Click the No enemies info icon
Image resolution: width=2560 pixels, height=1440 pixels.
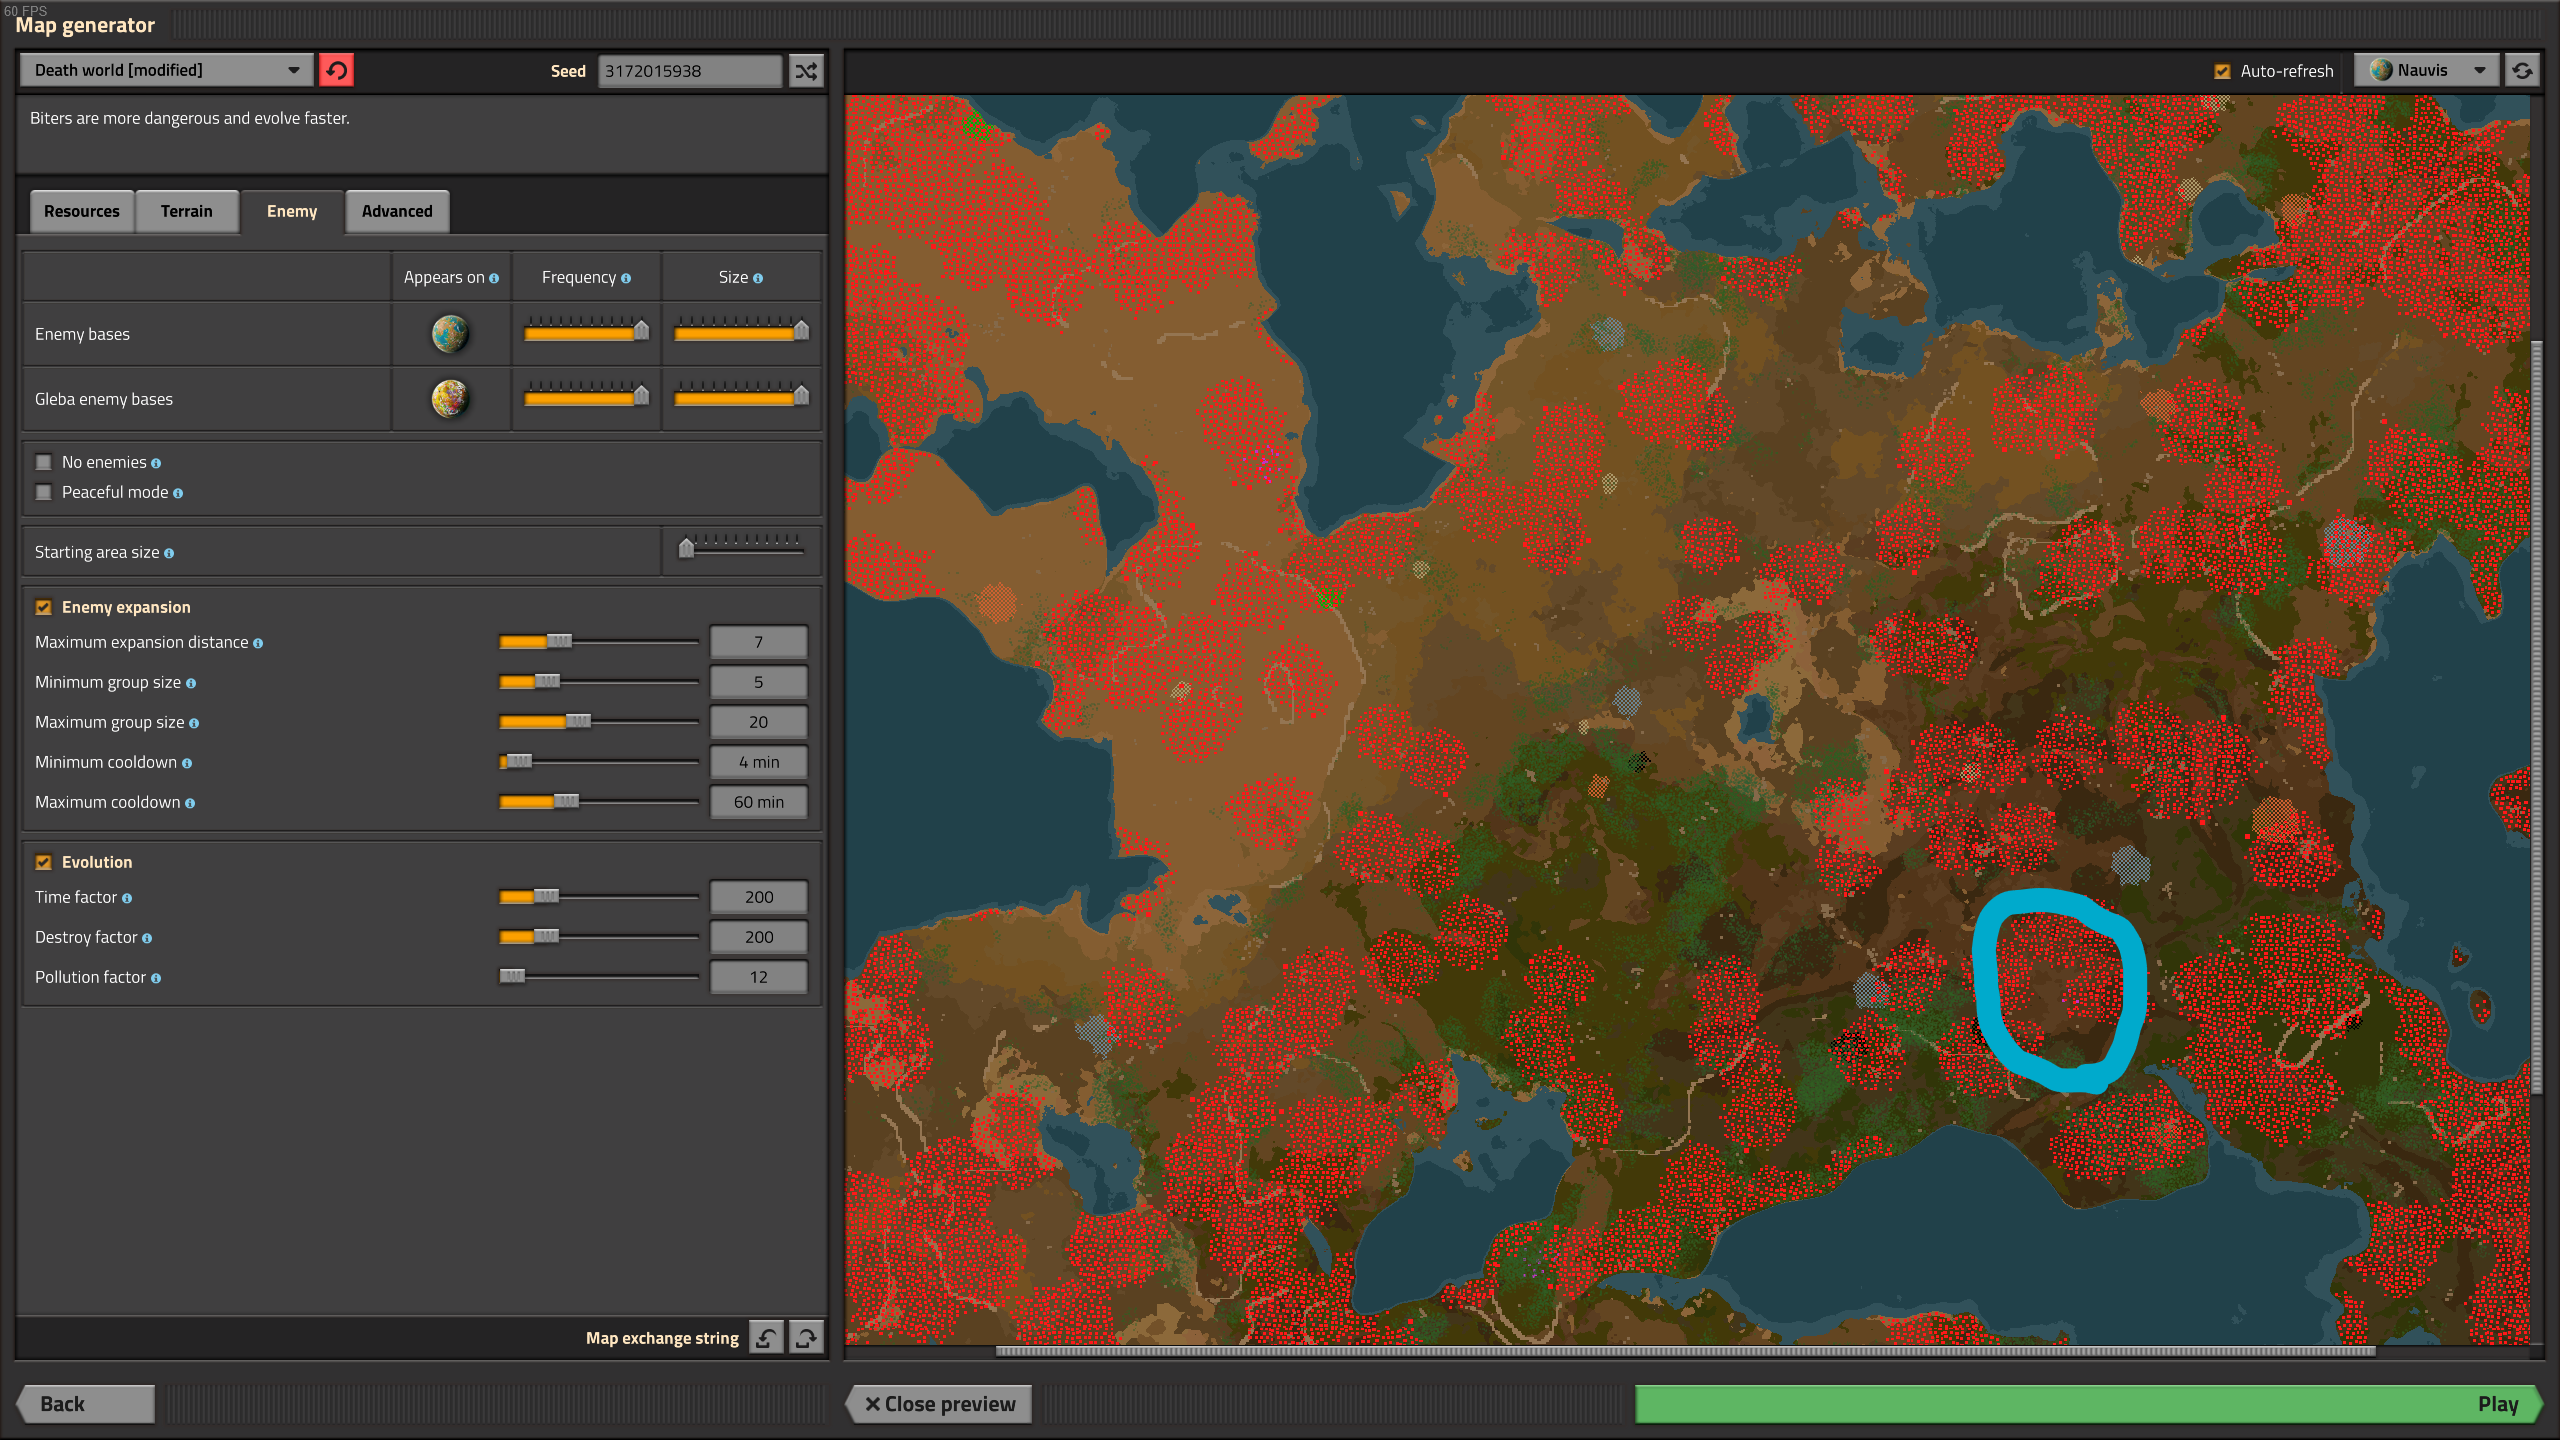[156, 463]
